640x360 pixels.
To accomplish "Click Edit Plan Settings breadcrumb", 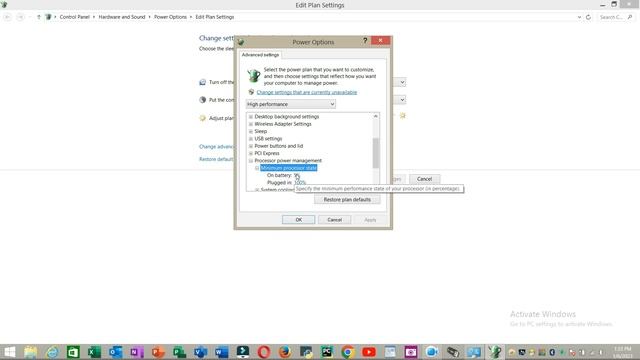I will (215, 17).
